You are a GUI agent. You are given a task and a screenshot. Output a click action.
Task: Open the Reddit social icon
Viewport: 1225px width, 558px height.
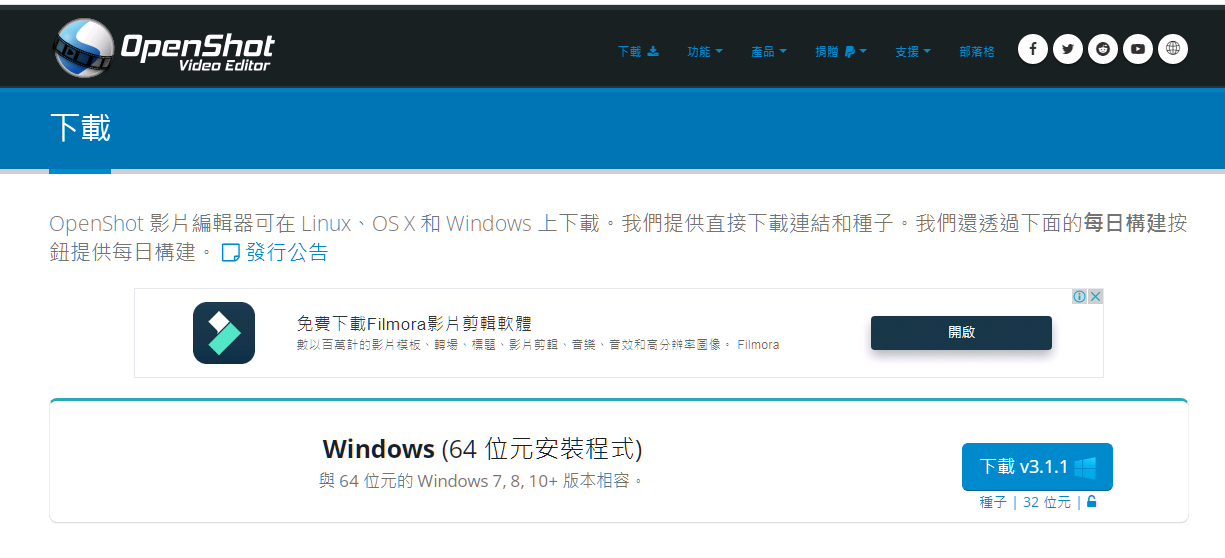[x=1103, y=49]
